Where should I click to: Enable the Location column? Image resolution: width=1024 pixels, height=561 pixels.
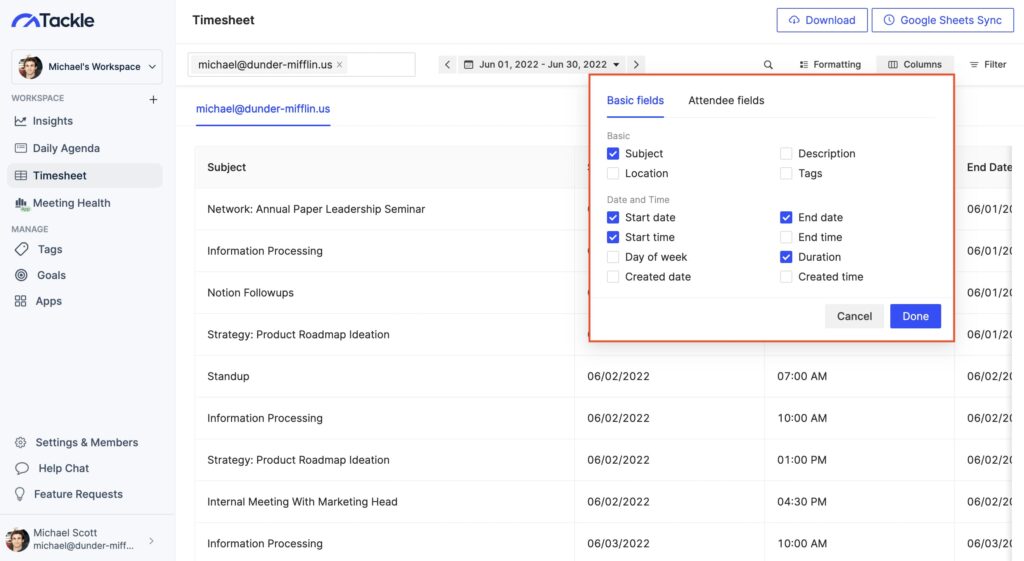click(x=613, y=173)
